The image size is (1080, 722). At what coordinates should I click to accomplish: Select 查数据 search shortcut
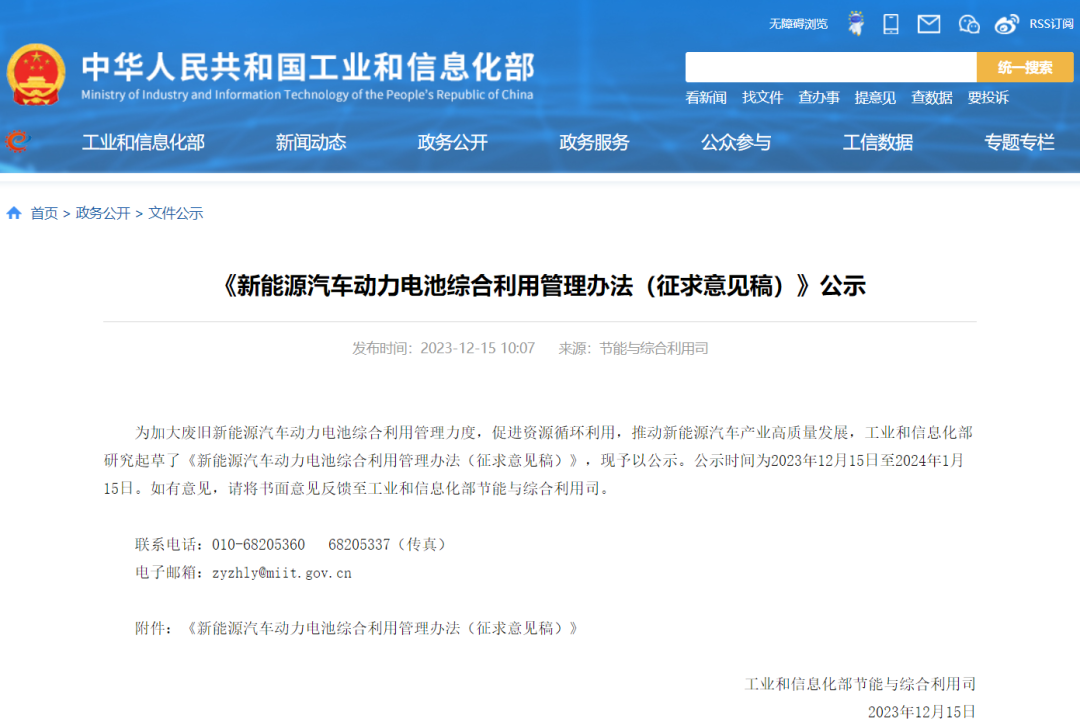point(932,98)
